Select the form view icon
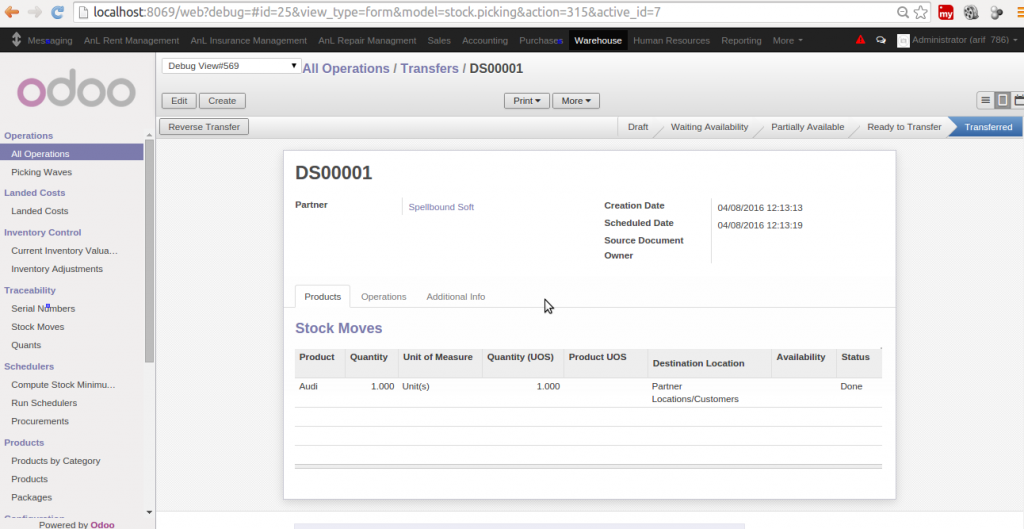This screenshot has height=529, width=1024. [1002, 100]
